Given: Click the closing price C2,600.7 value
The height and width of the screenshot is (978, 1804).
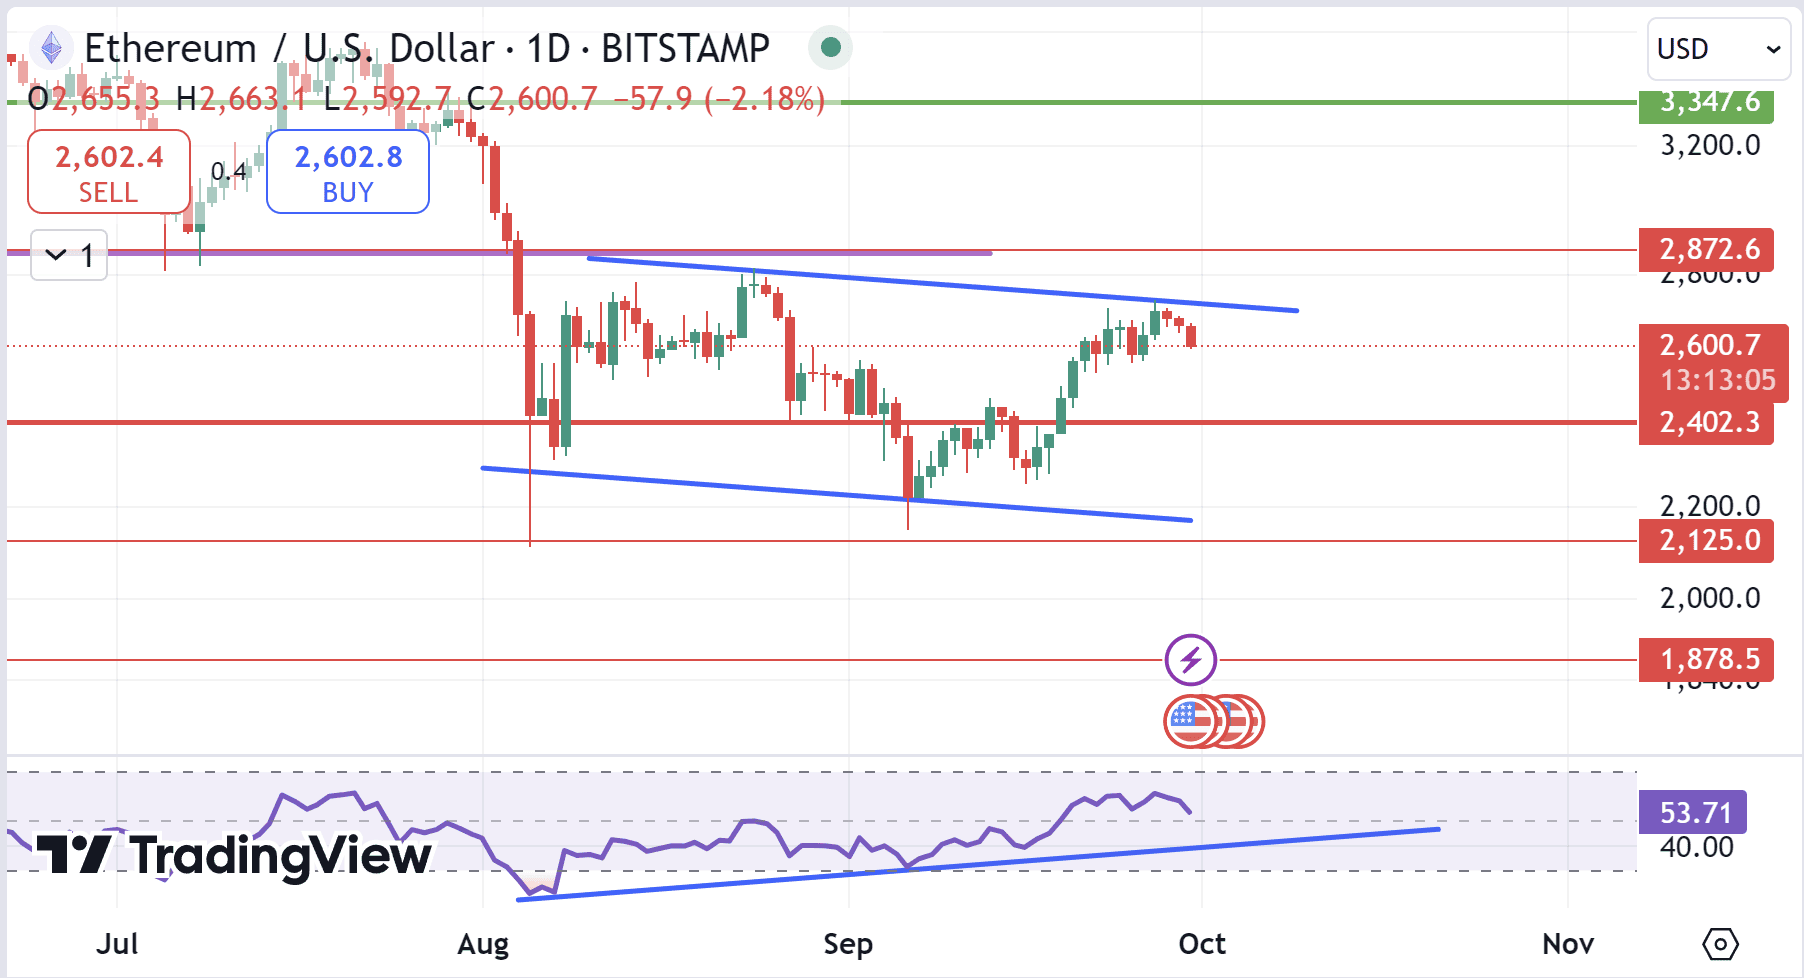Looking at the screenshot, I should tap(532, 99).
